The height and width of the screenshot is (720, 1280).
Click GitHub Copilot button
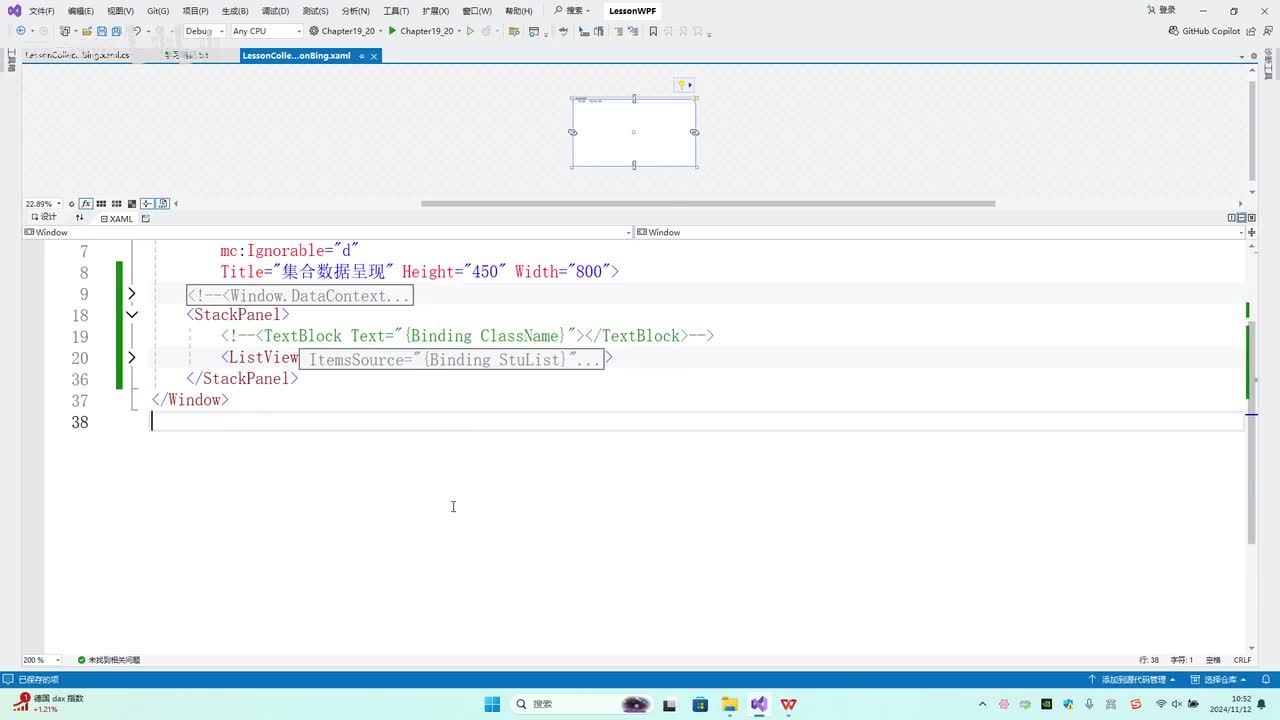pos(1205,31)
